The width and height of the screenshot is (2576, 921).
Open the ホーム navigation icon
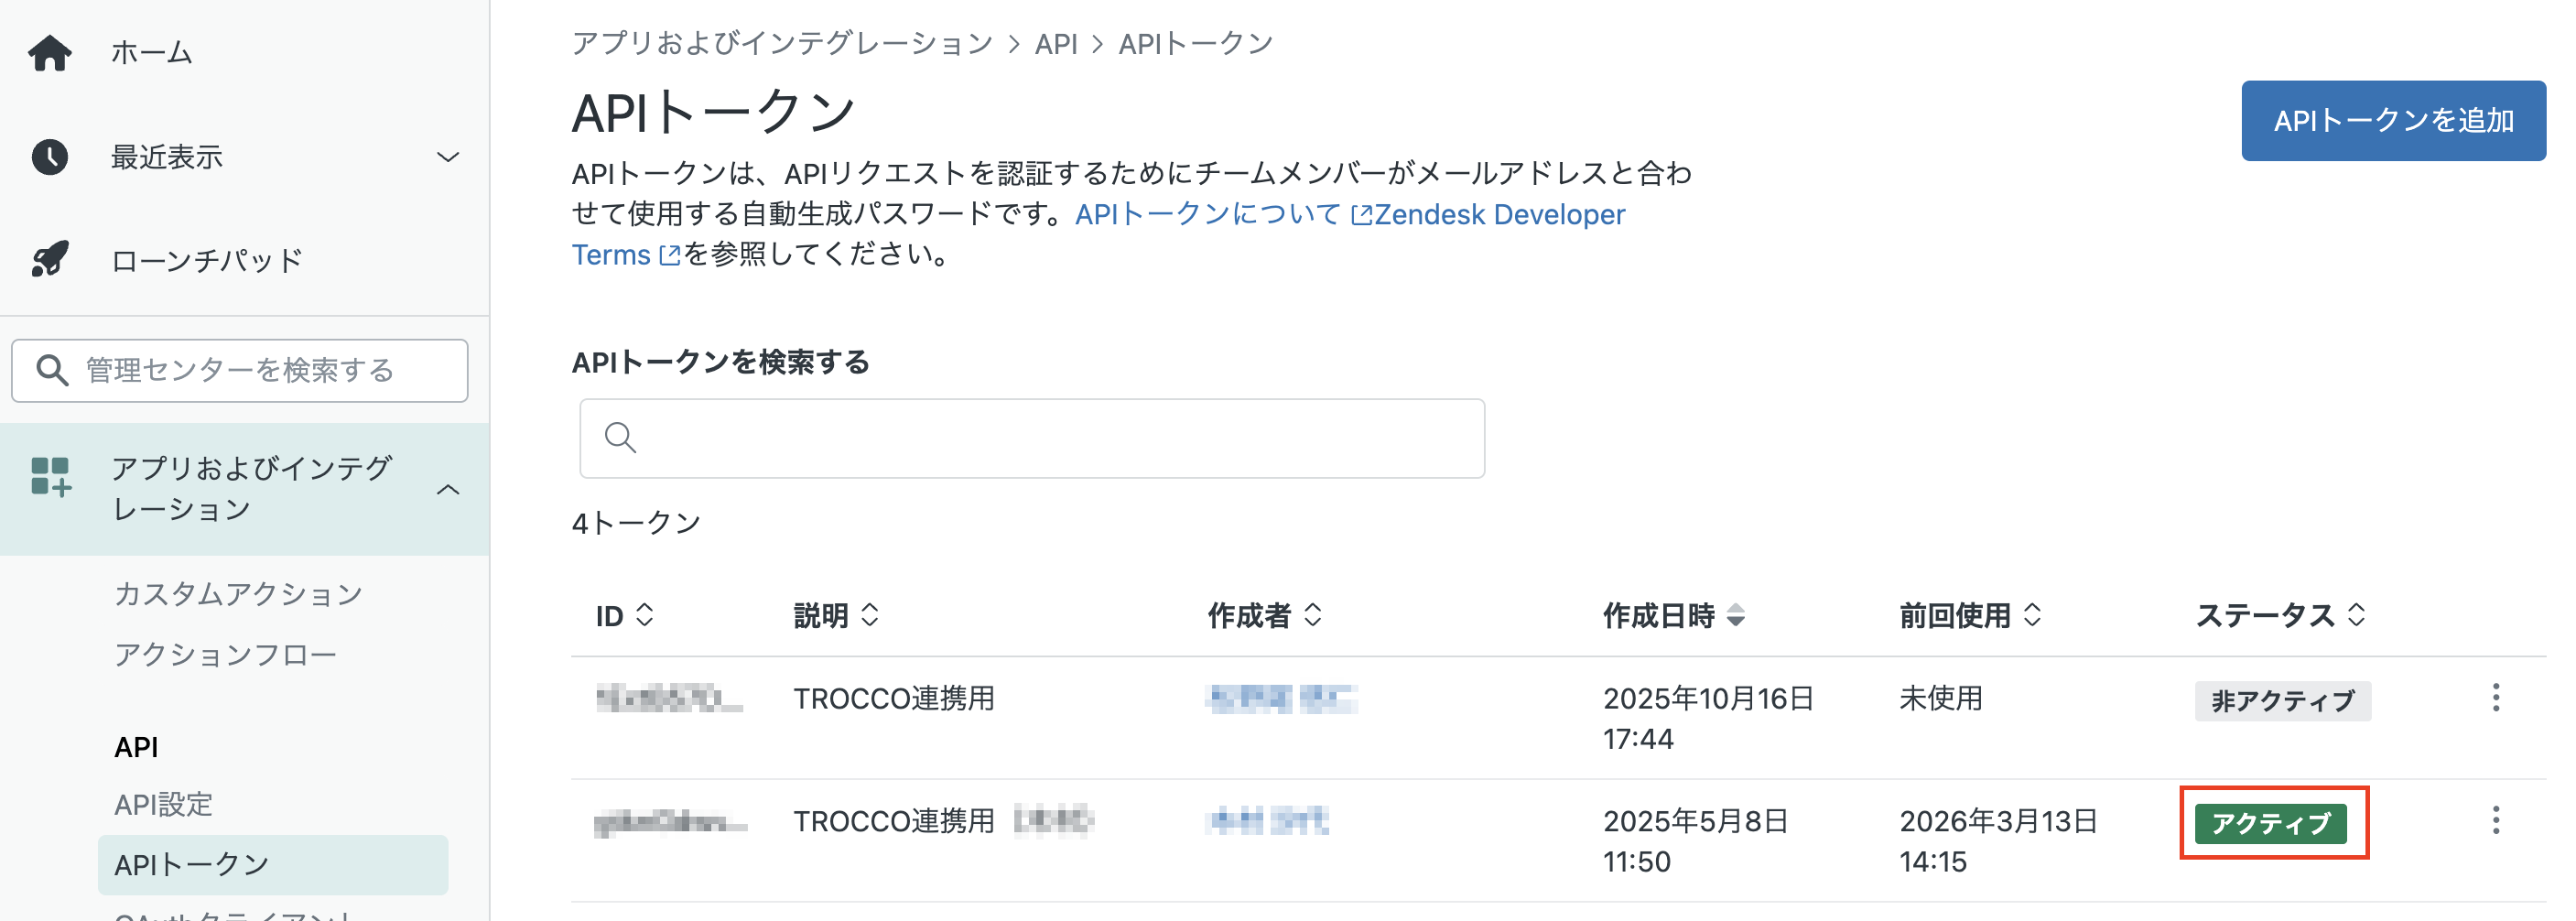point(52,53)
